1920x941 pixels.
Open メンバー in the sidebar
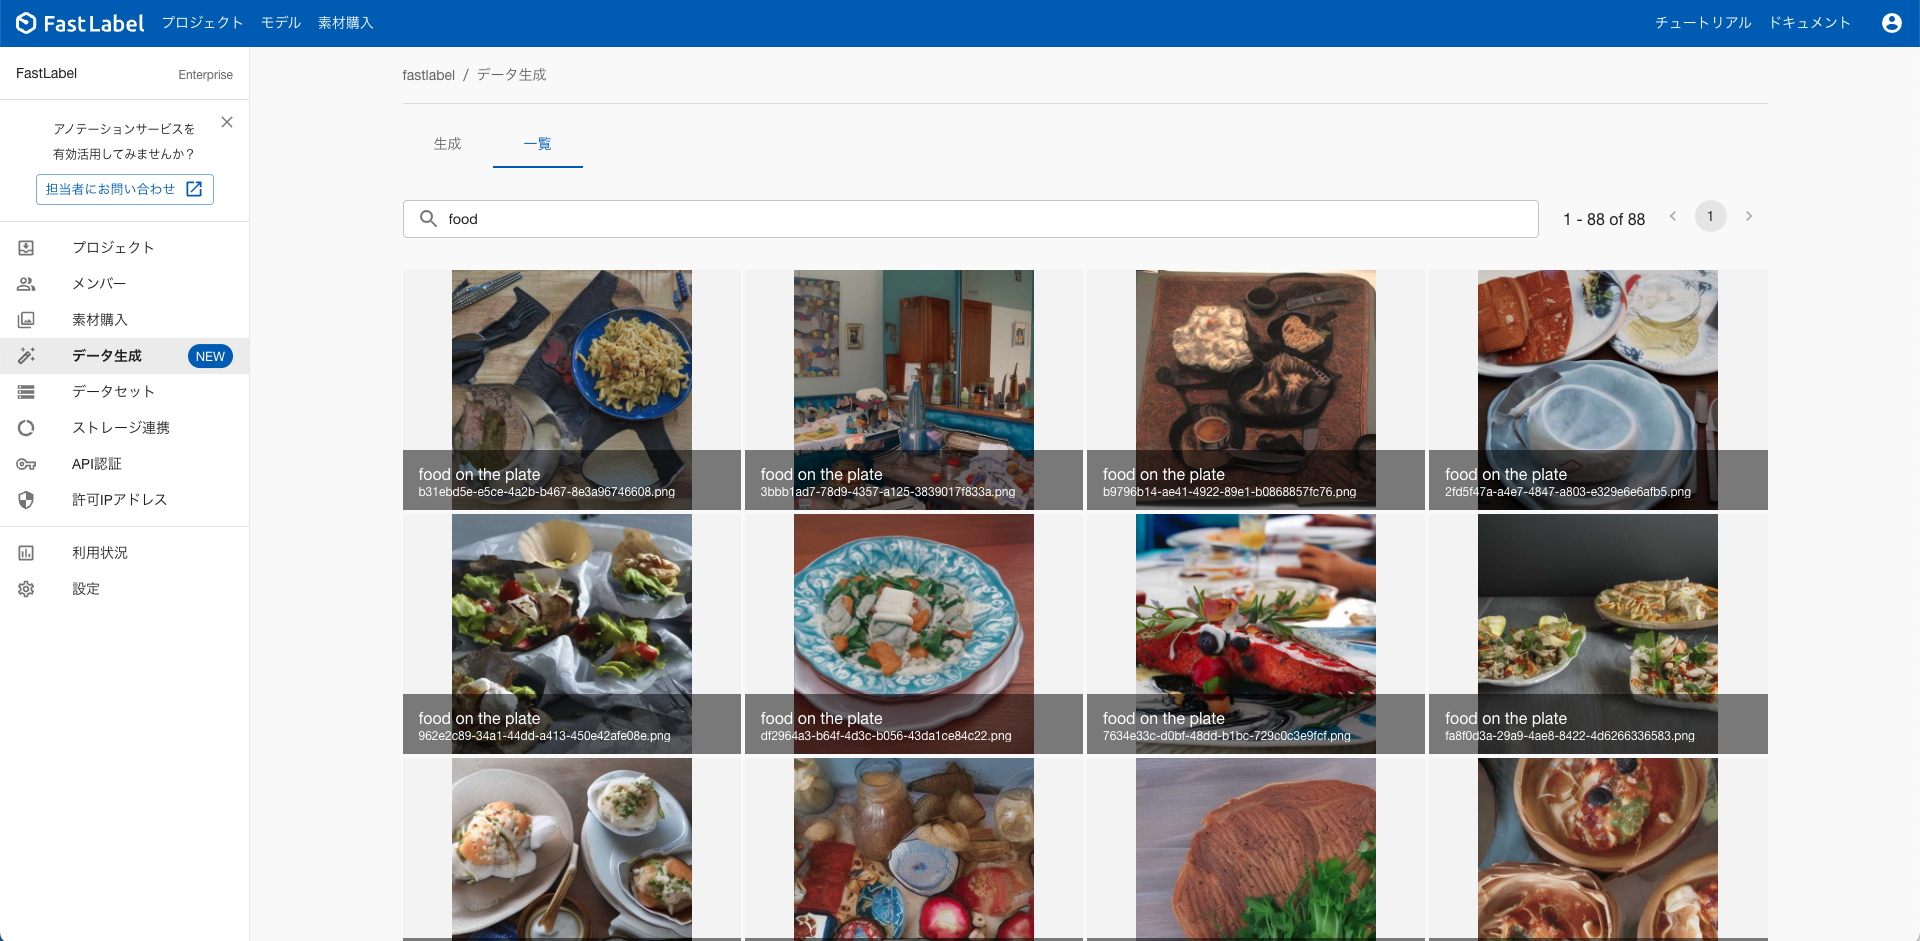pos(125,284)
